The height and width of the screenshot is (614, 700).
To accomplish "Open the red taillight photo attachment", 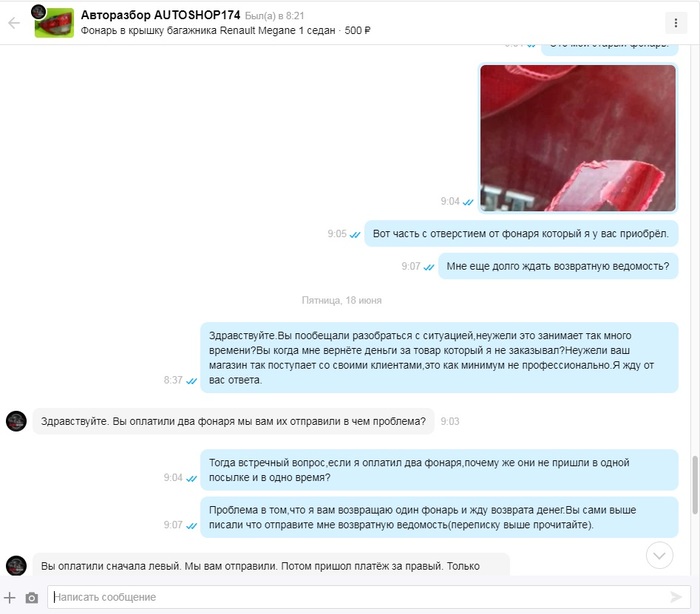I will click(578, 138).
